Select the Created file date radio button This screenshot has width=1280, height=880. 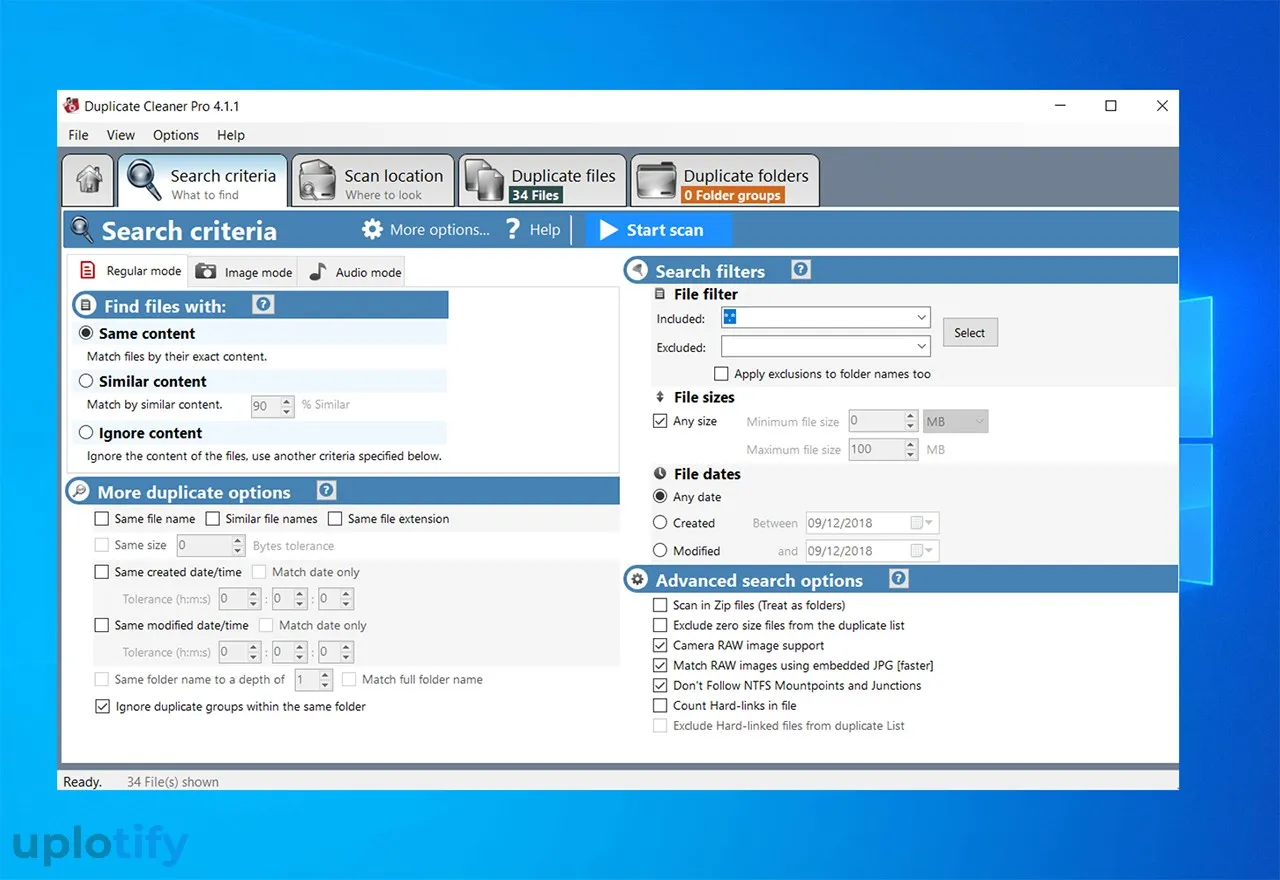(660, 522)
